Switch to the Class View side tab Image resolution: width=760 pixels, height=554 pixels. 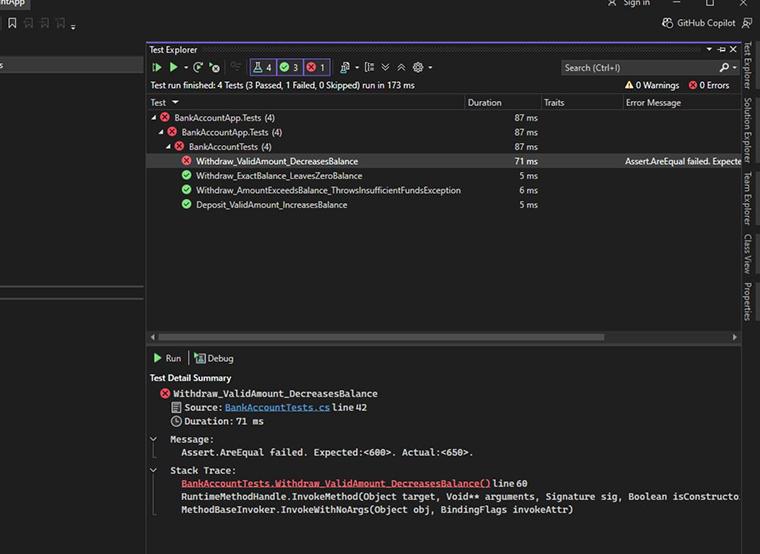[747, 254]
